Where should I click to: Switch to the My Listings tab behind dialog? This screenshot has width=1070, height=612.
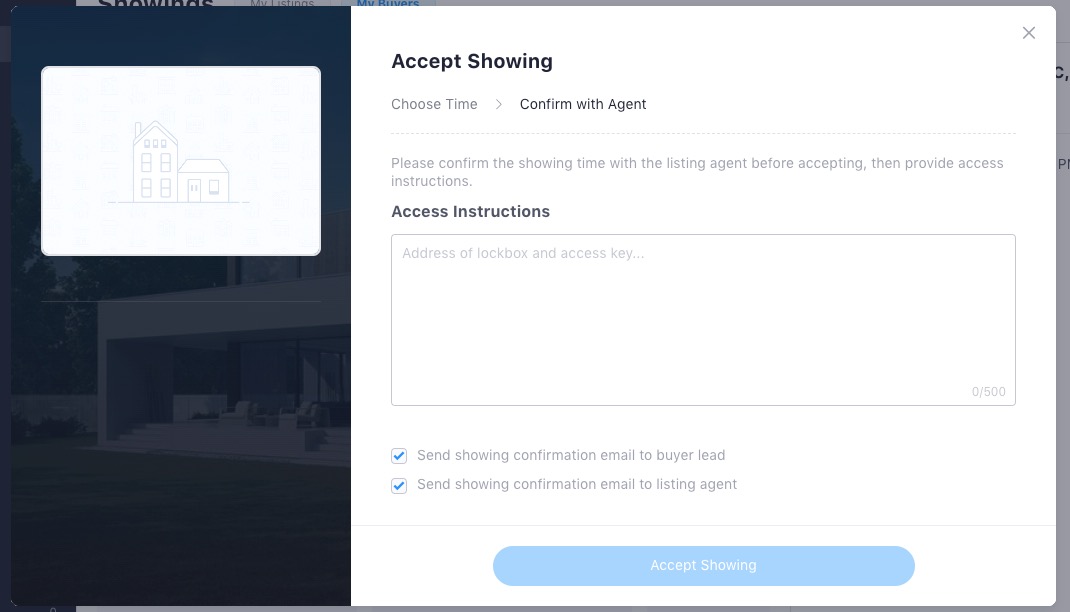[x=282, y=4]
